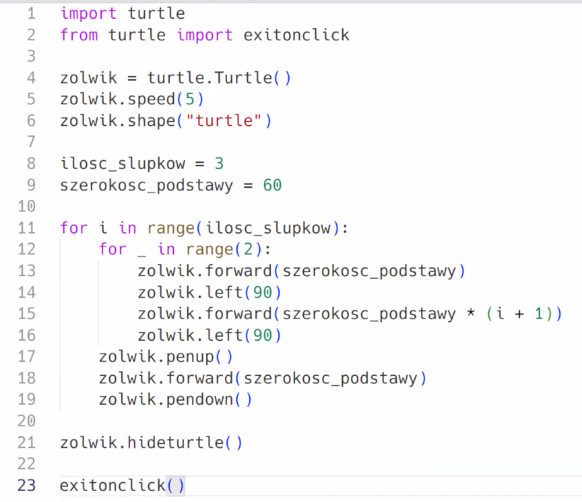This screenshot has height=502, width=582.
Task: Click the variable ilosc_slupkow on line 8
Action: coord(122,164)
